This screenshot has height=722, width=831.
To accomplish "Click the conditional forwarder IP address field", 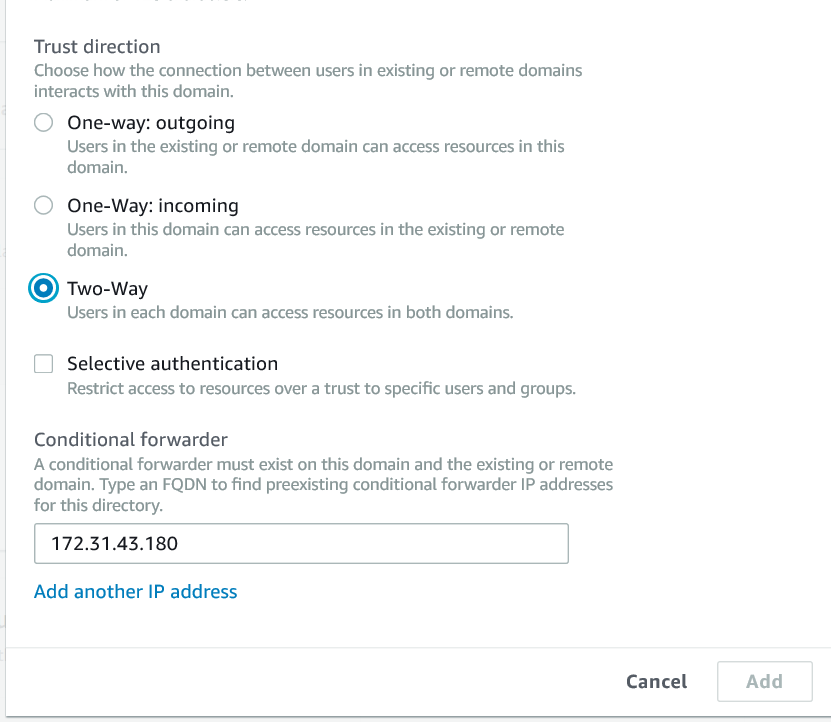I will coord(301,544).
